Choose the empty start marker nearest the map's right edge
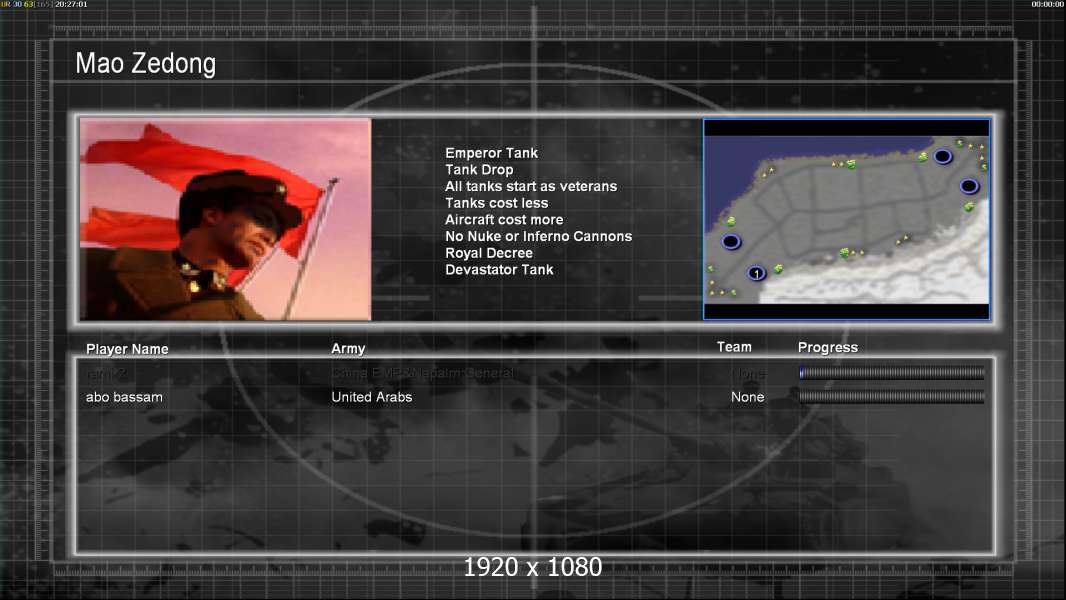 coord(968,186)
